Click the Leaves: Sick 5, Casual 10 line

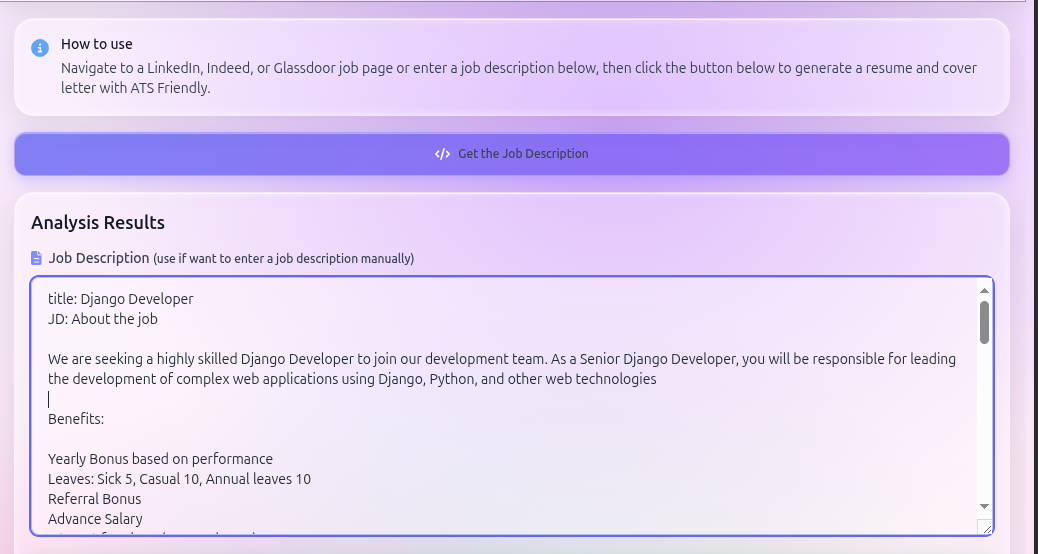[179, 479]
